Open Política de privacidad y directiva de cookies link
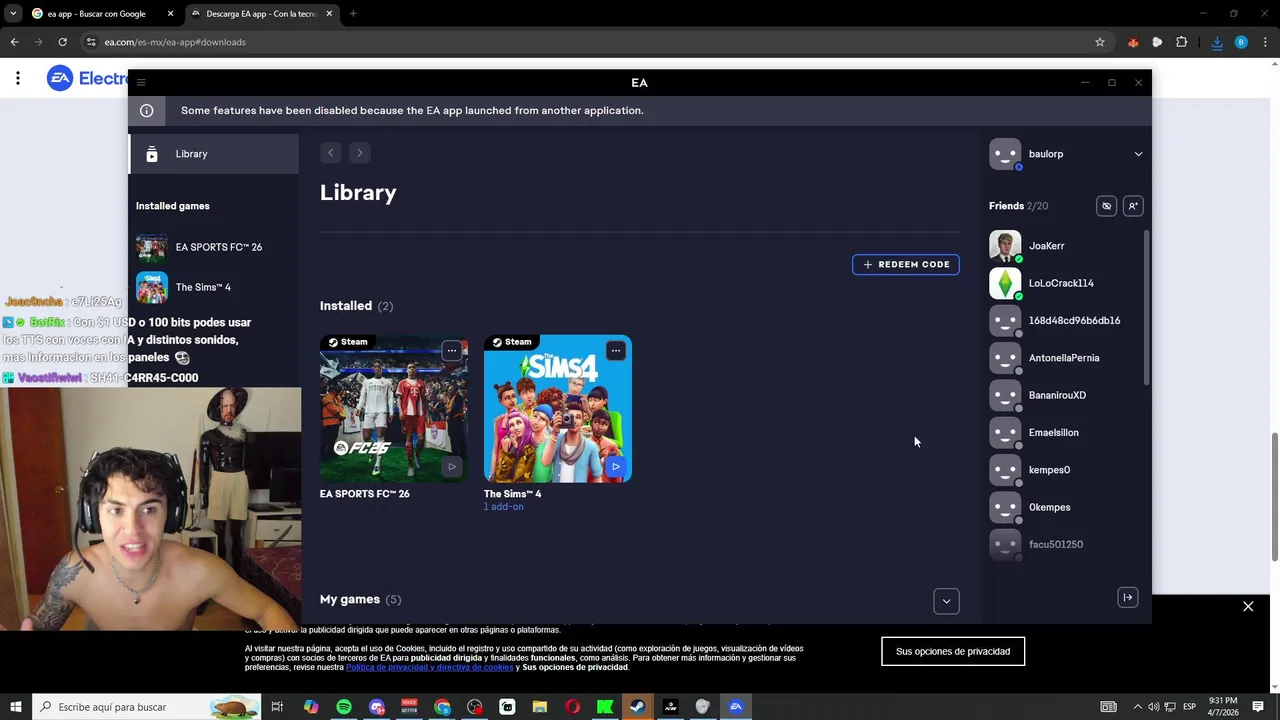The image size is (1280, 720). coord(430,667)
